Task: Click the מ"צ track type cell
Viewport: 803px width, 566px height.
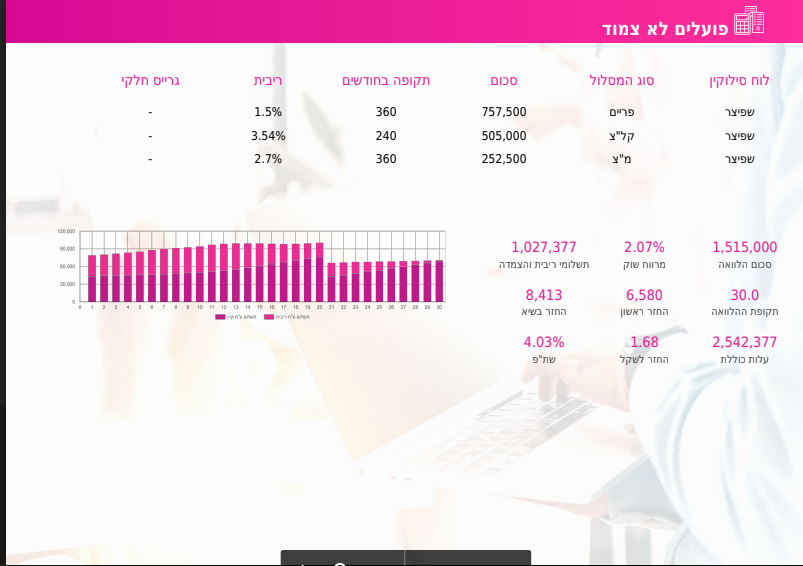Action: point(621,159)
